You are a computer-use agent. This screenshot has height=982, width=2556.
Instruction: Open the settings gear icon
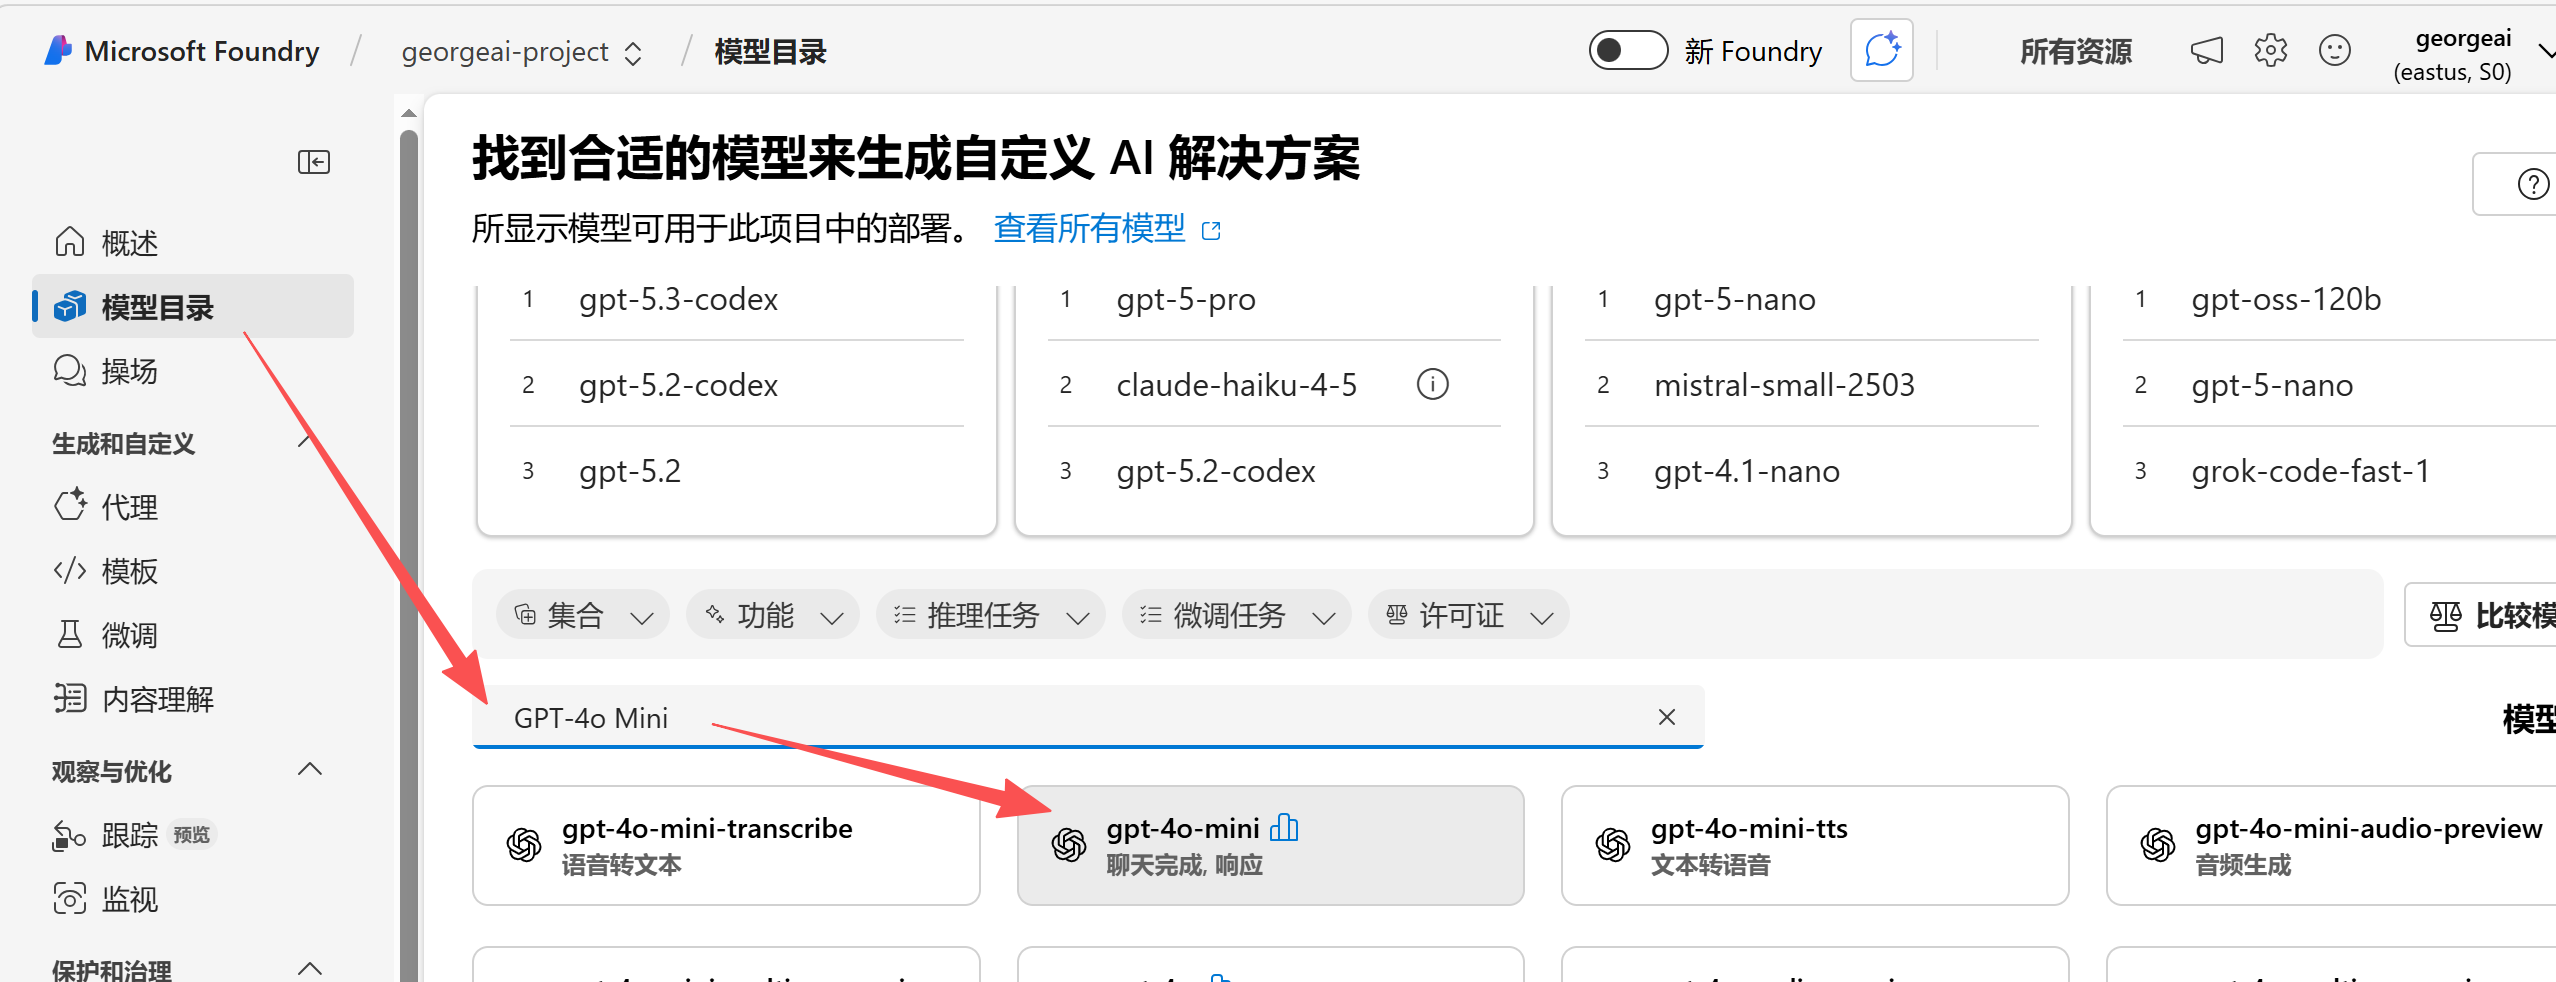[2270, 50]
